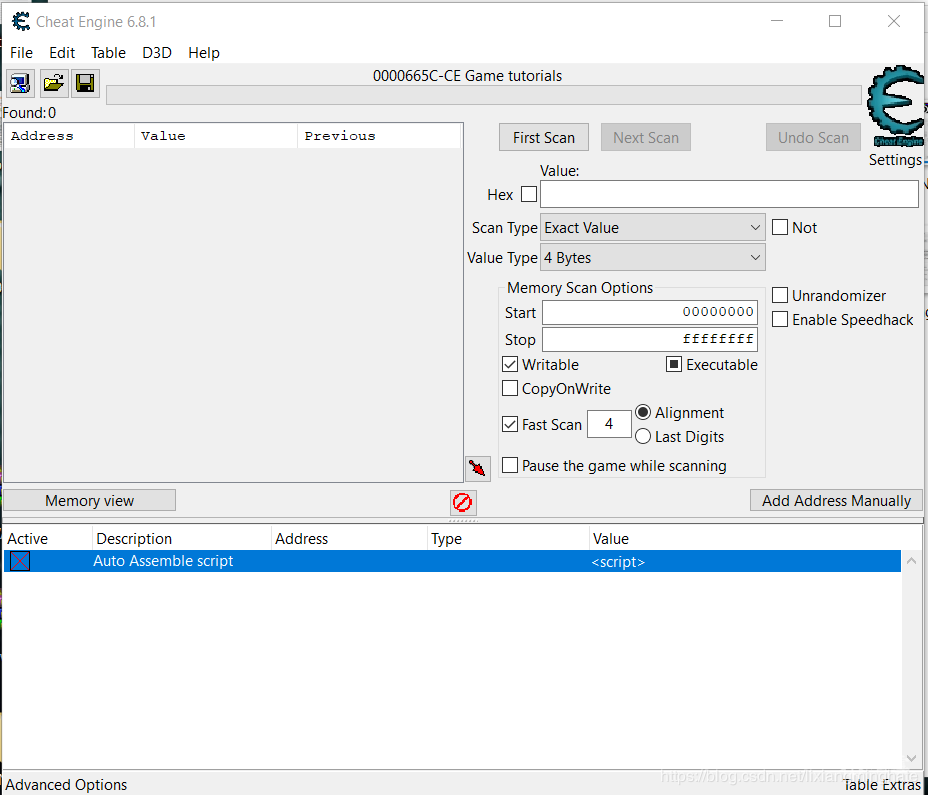Open the File menu
This screenshot has width=928, height=795.
[21, 53]
